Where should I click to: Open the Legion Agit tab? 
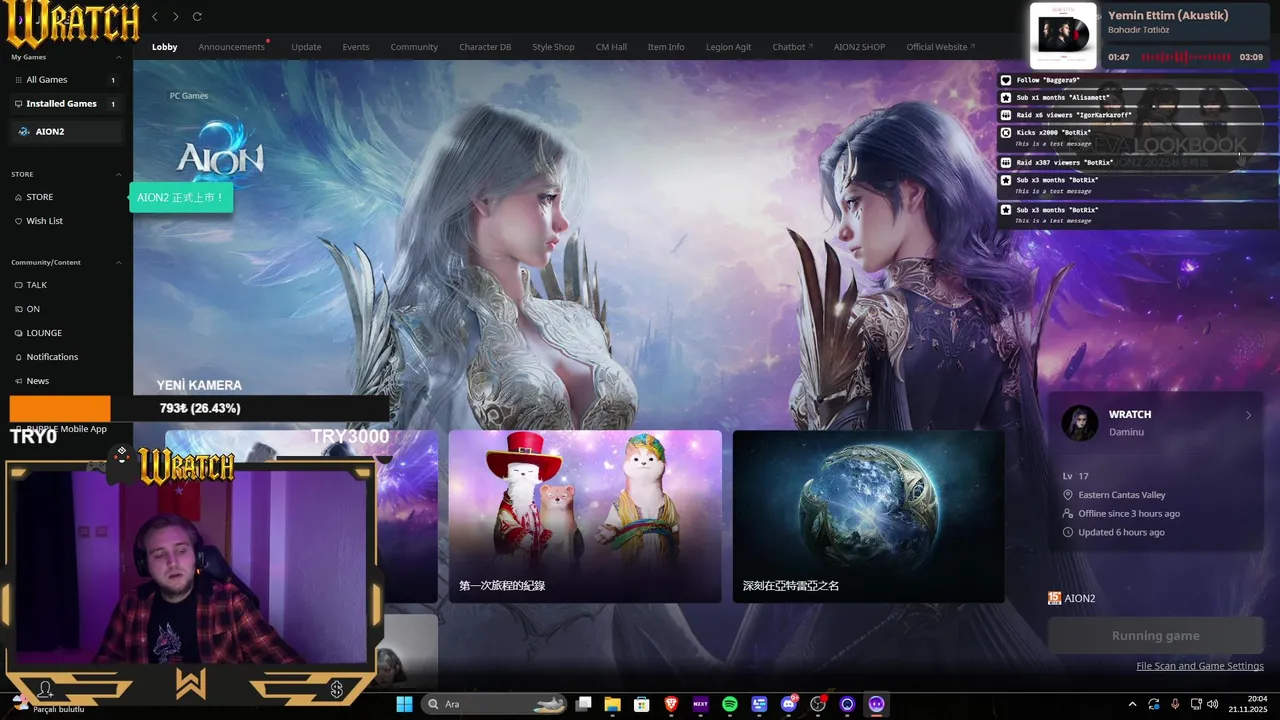[x=728, y=47]
